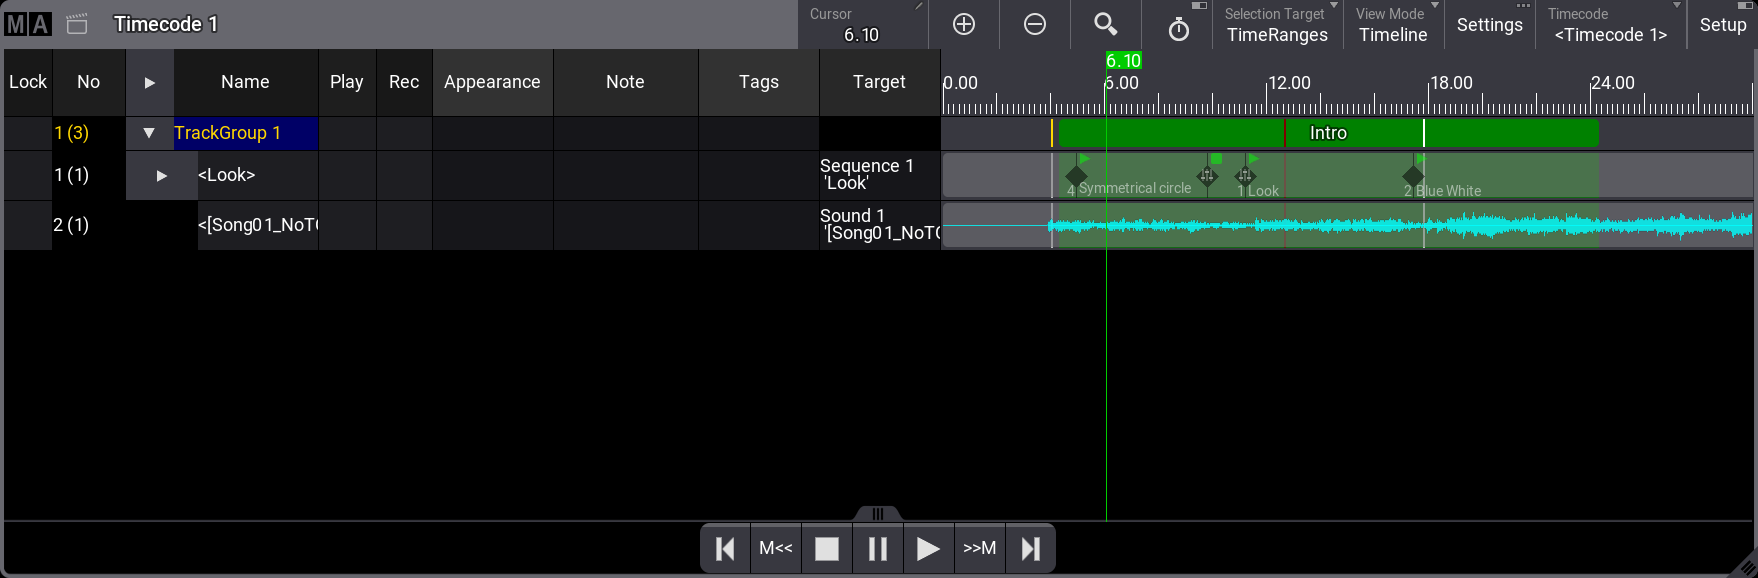
Task: Open the Timecode selection dropdown
Action: point(1610,25)
